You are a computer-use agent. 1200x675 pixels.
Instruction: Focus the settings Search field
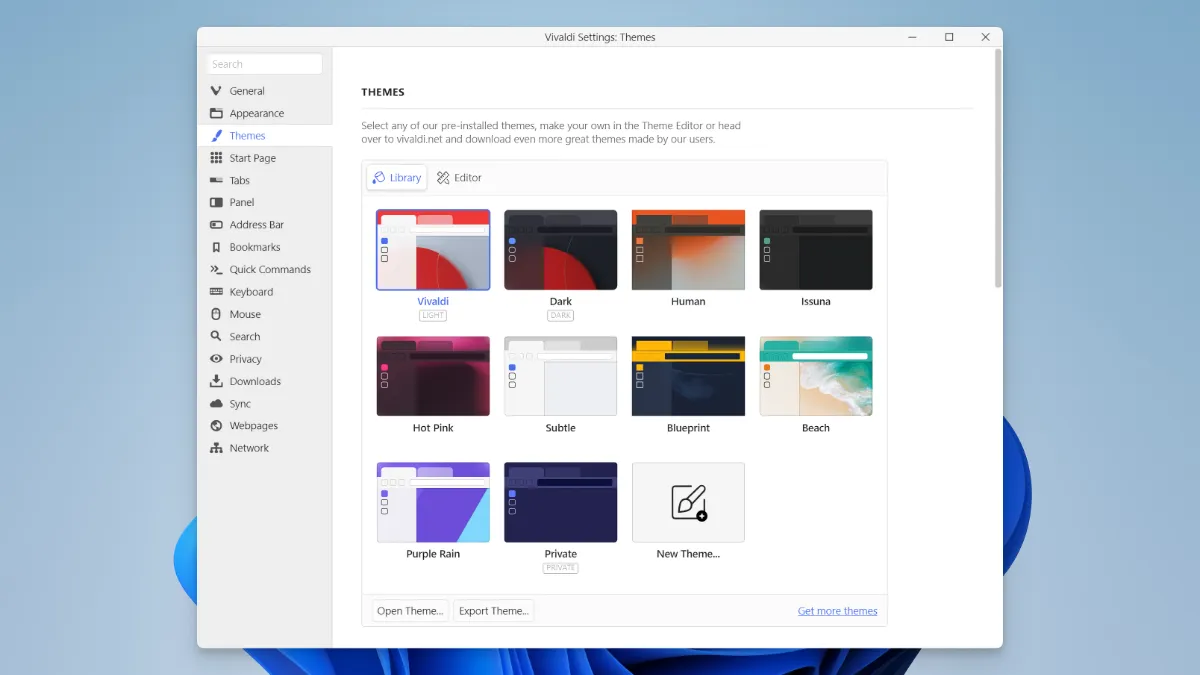coord(265,64)
